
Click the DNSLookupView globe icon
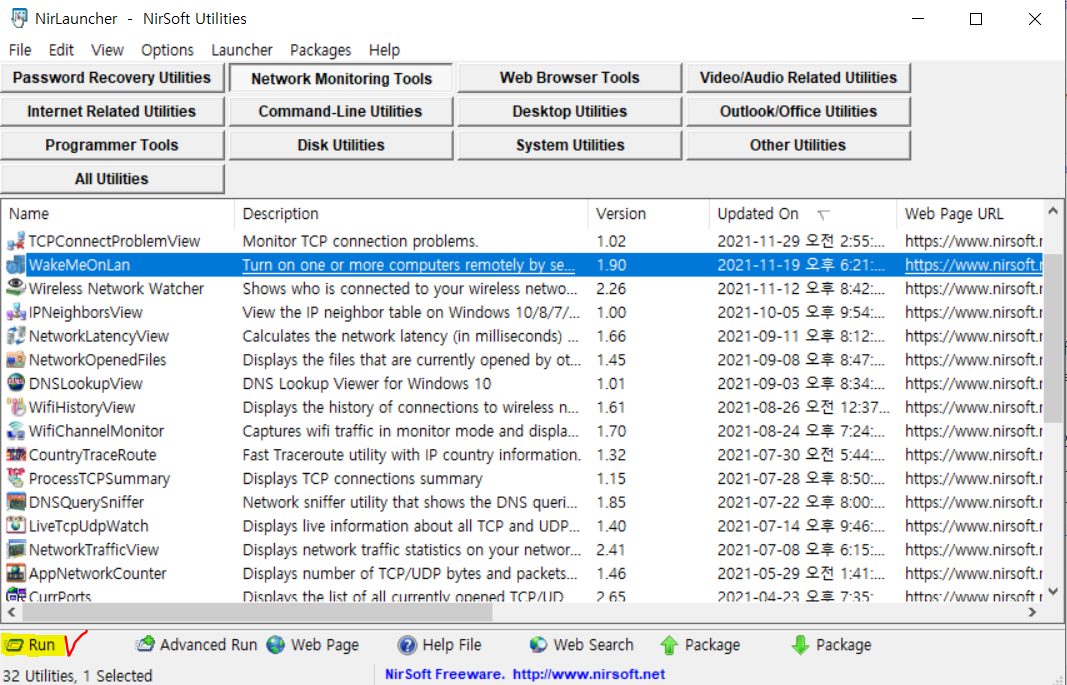[16, 384]
